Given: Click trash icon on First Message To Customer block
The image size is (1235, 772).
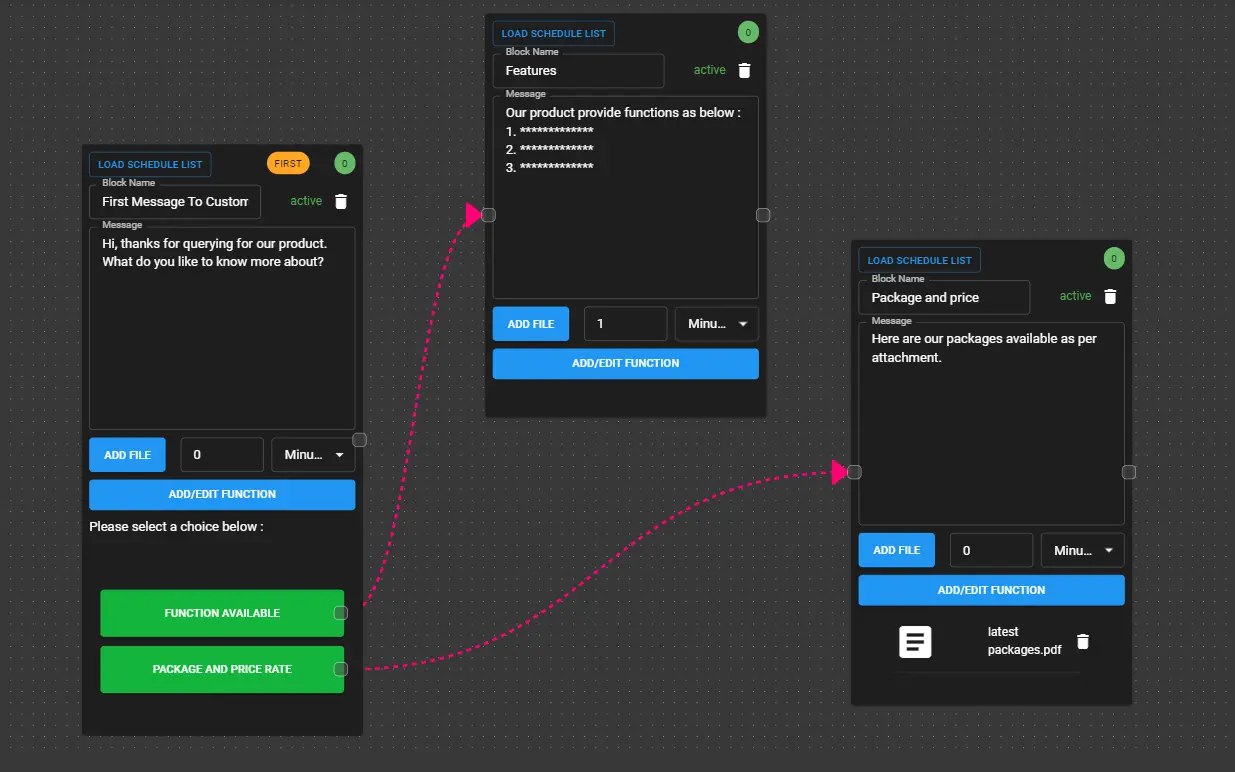Looking at the screenshot, I should (x=341, y=201).
